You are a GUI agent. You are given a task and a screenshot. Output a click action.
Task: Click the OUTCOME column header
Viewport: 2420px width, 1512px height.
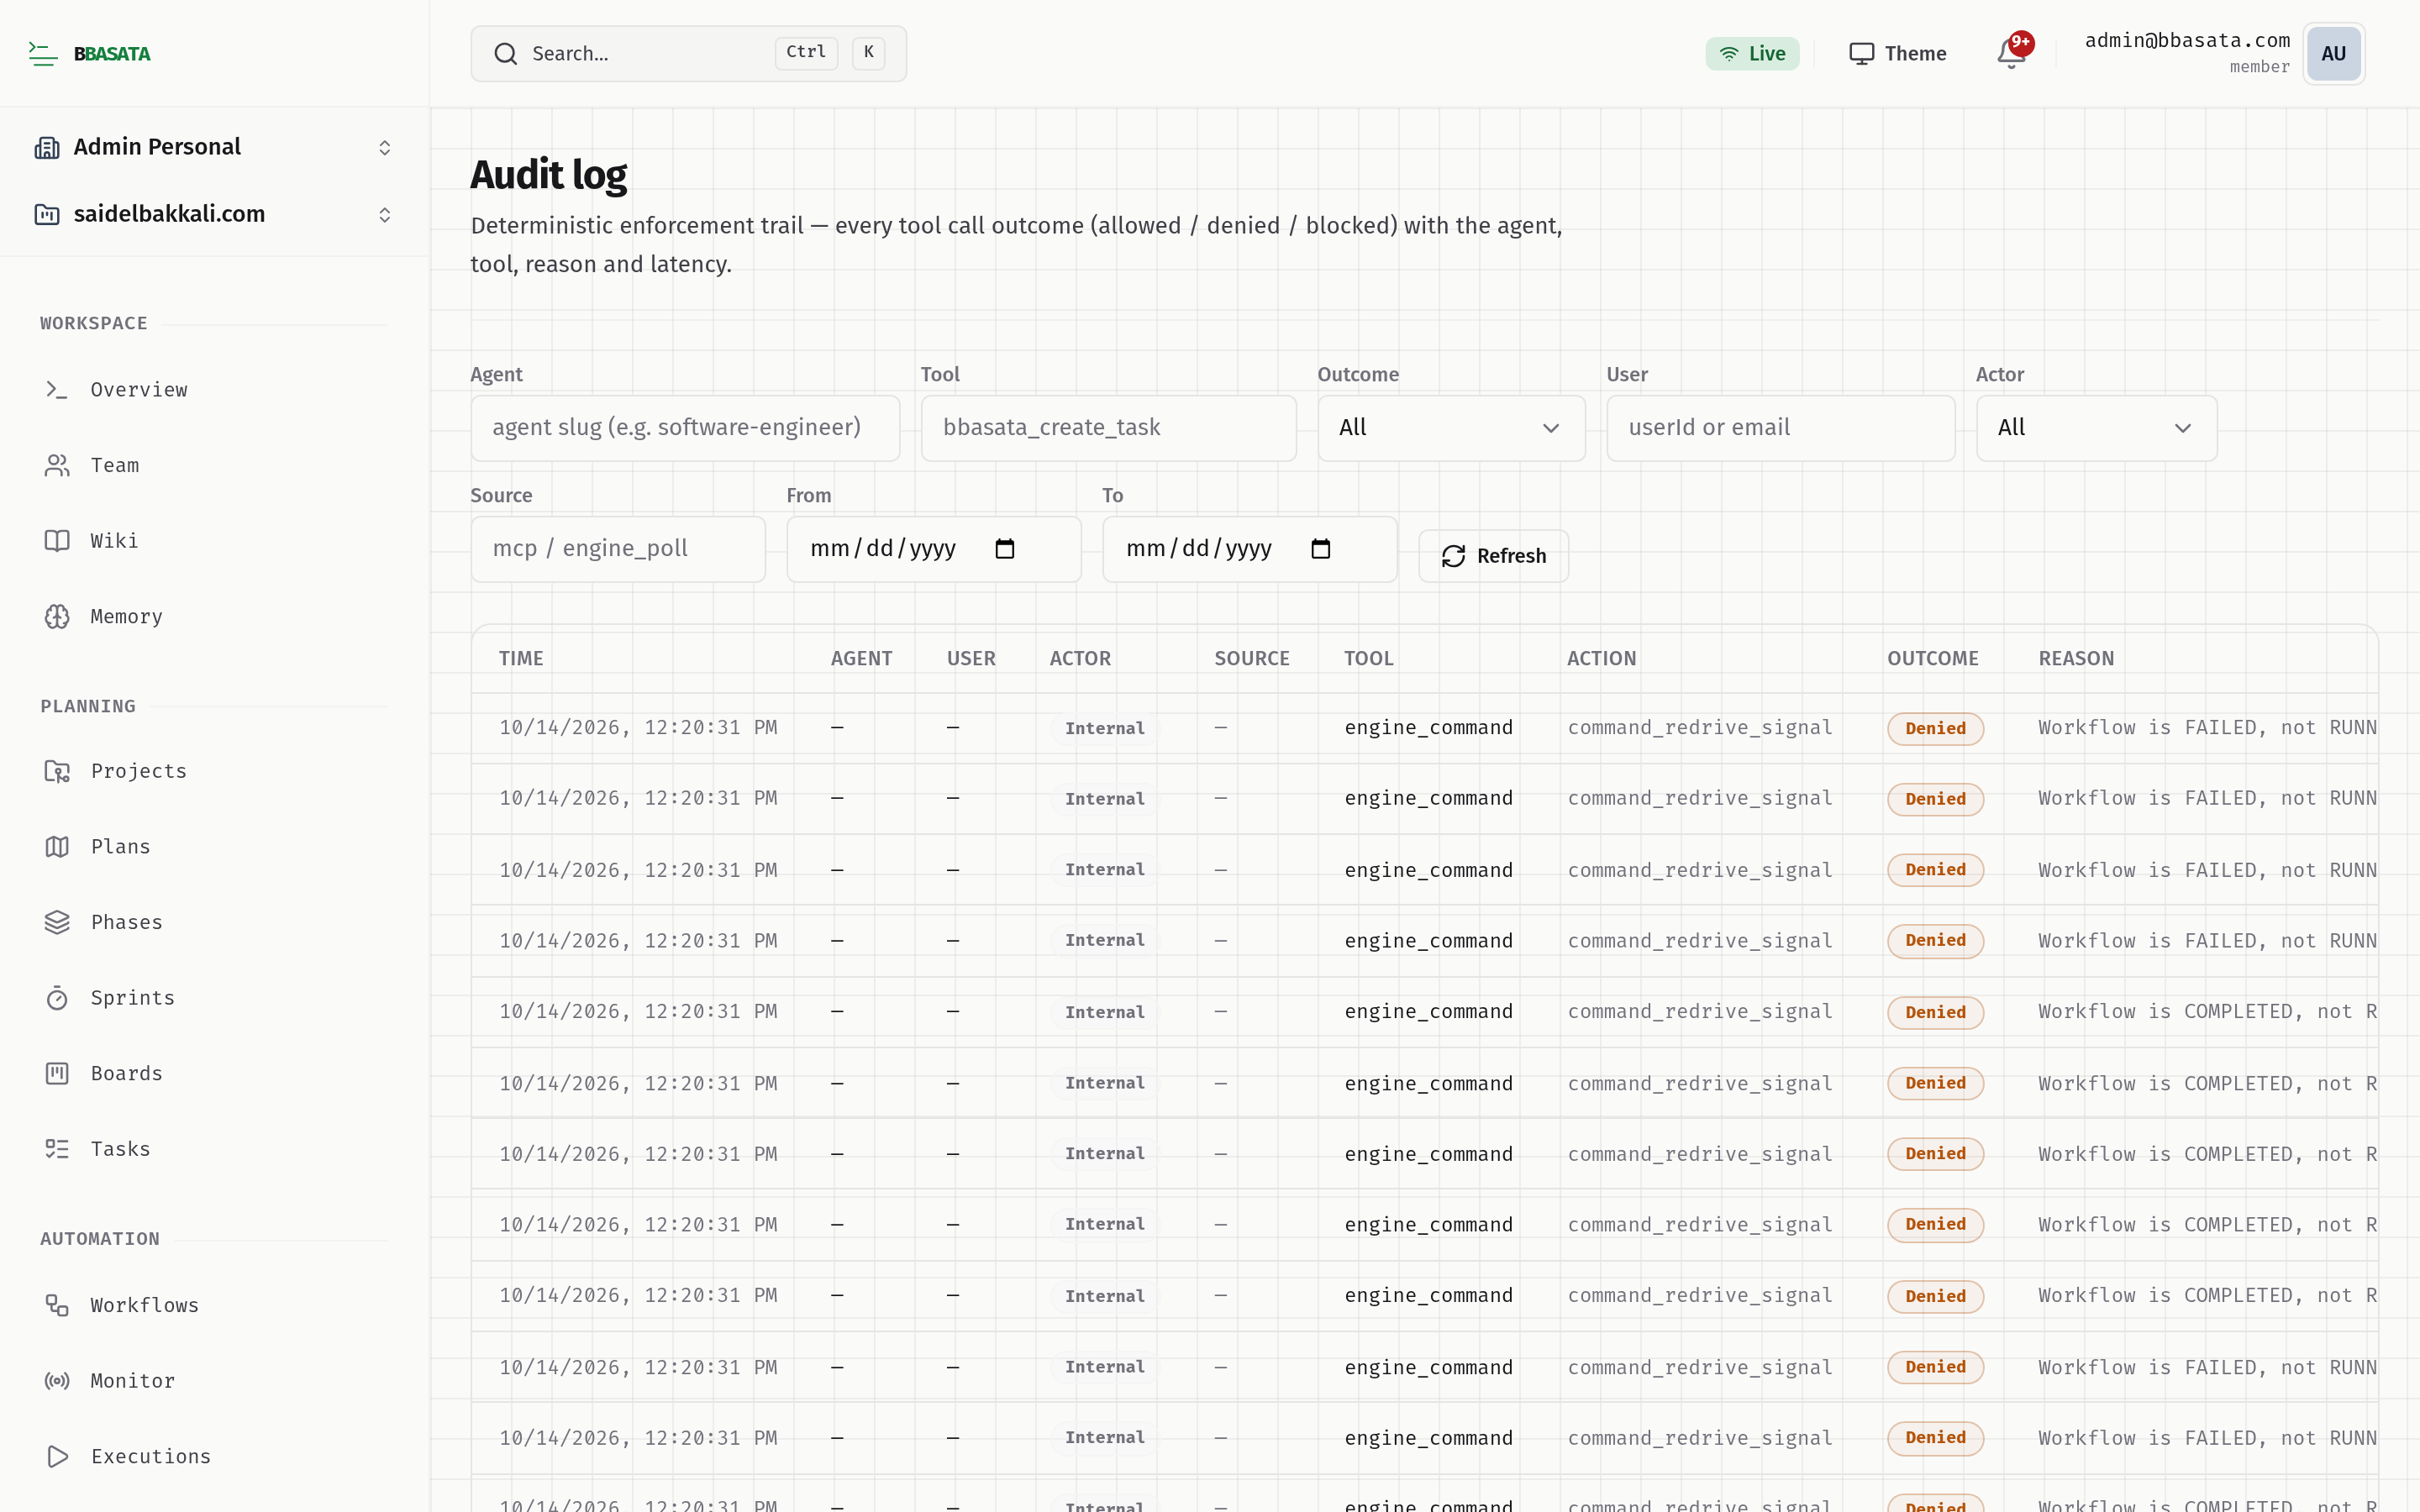(x=1932, y=659)
